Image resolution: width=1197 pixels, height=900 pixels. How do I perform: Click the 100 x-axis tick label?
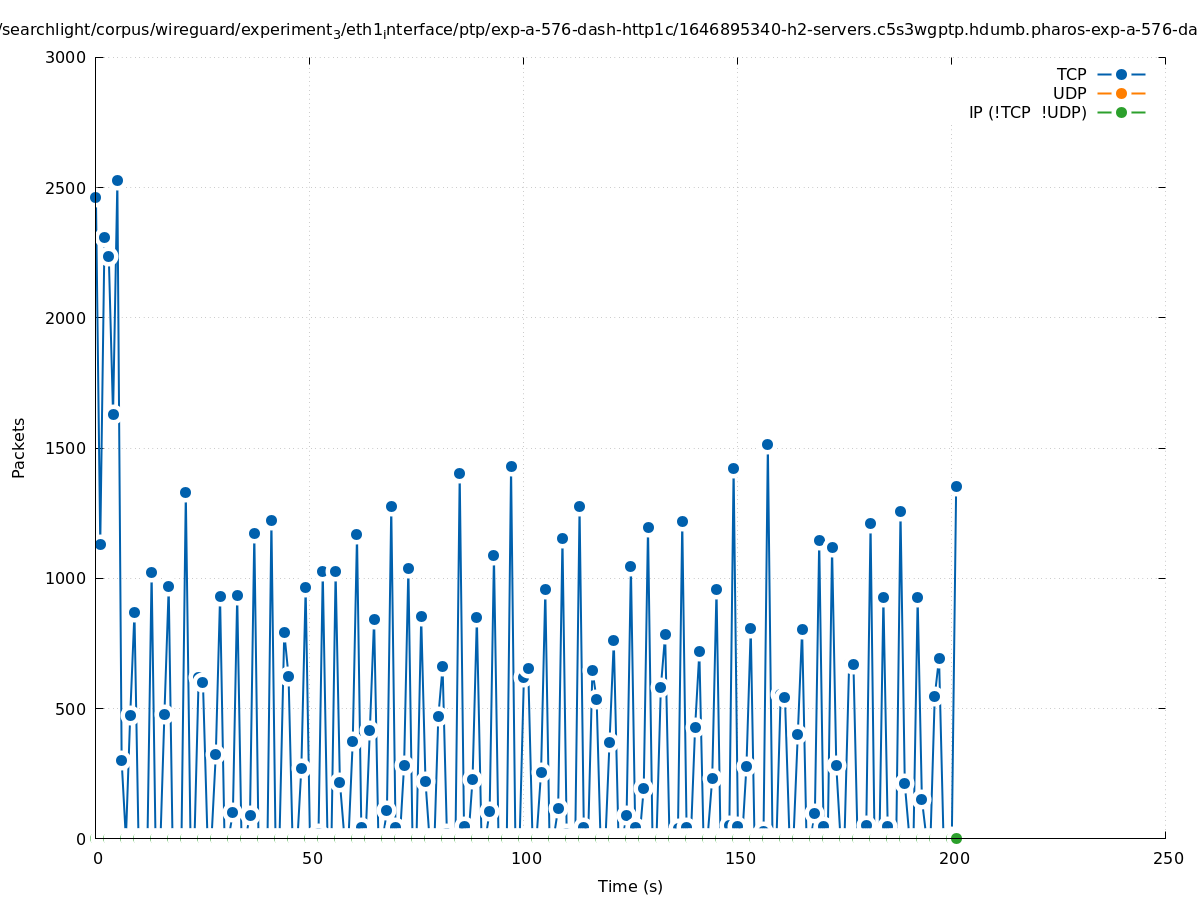[524, 859]
